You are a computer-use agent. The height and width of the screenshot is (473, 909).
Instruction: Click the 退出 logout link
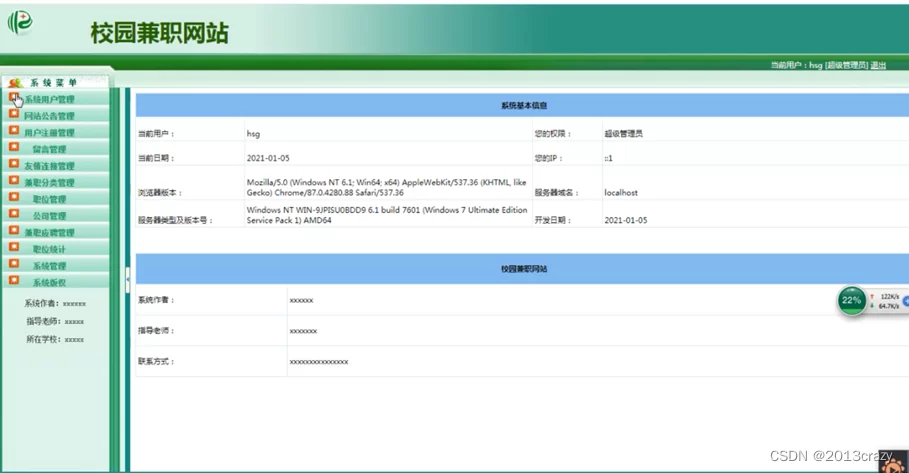pyautogui.click(x=878, y=65)
